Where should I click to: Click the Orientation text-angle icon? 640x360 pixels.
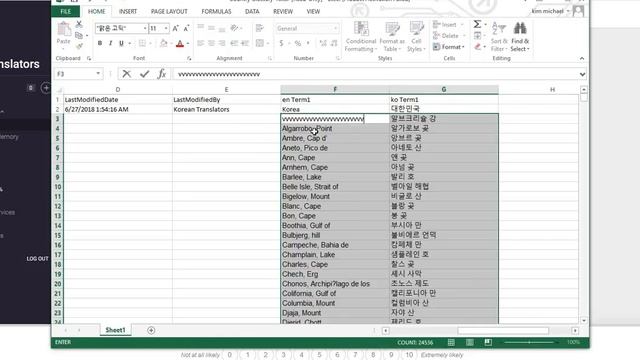pyautogui.click(x=234, y=28)
